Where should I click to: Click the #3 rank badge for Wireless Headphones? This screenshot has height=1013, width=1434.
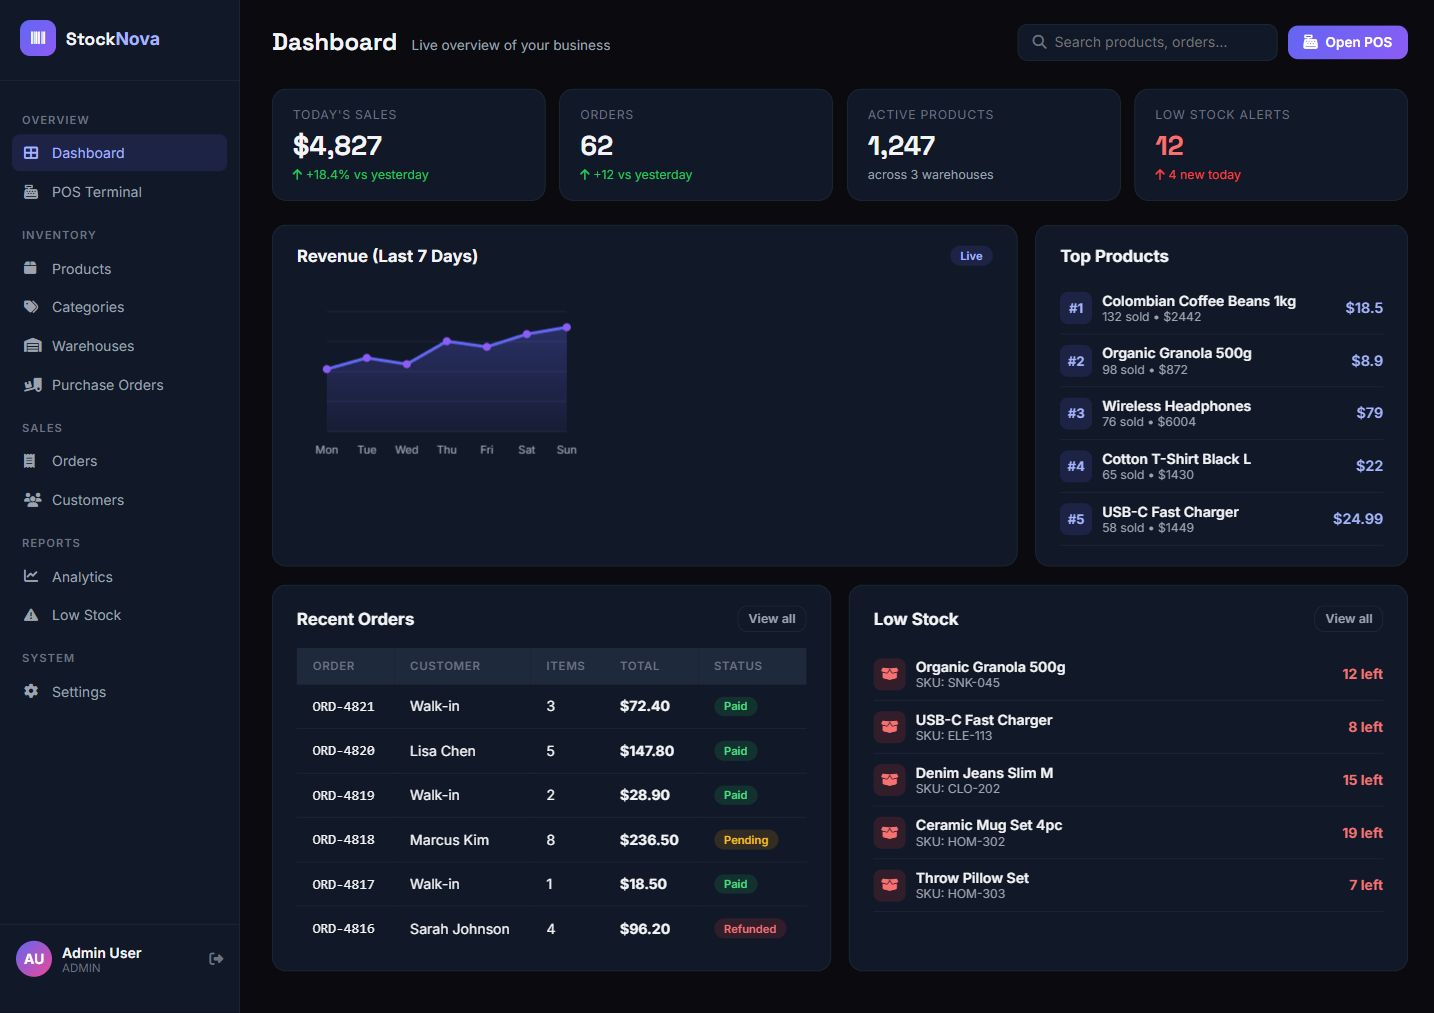tap(1076, 413)
